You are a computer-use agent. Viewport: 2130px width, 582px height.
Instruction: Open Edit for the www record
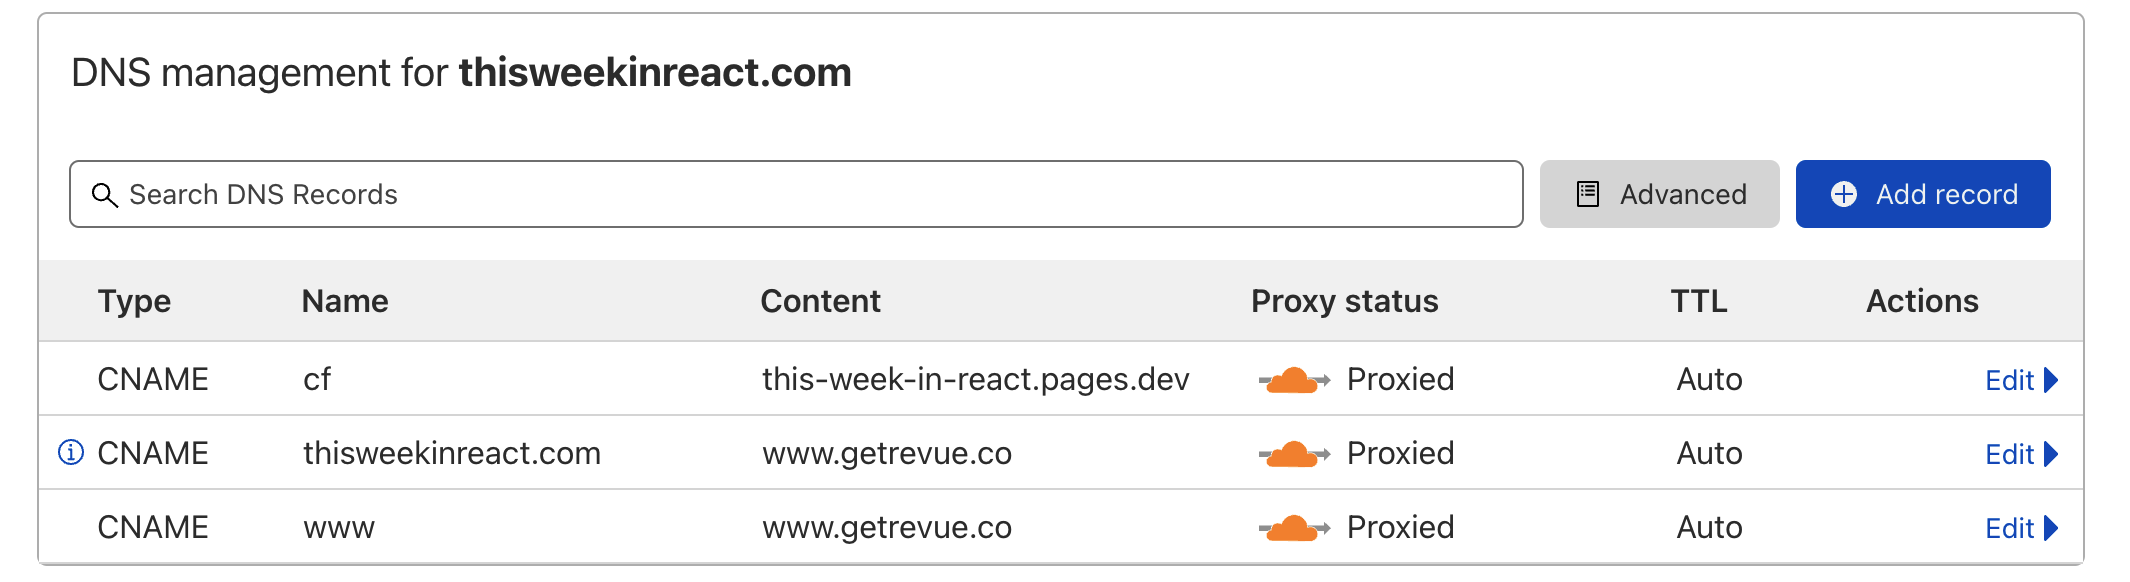pyautogui.click(x=2008, y=528)
